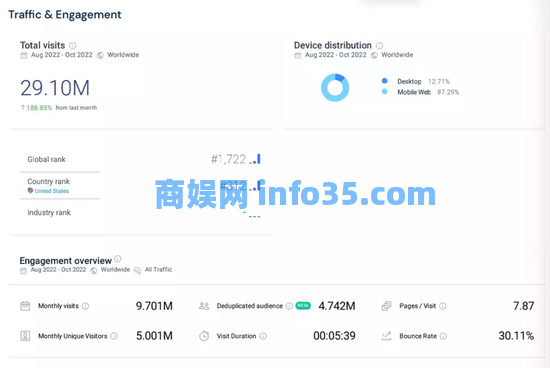550x368 pixels.
Task: Click the Mobile Web 87.29% percentage
Action: (x=448, y=92)
